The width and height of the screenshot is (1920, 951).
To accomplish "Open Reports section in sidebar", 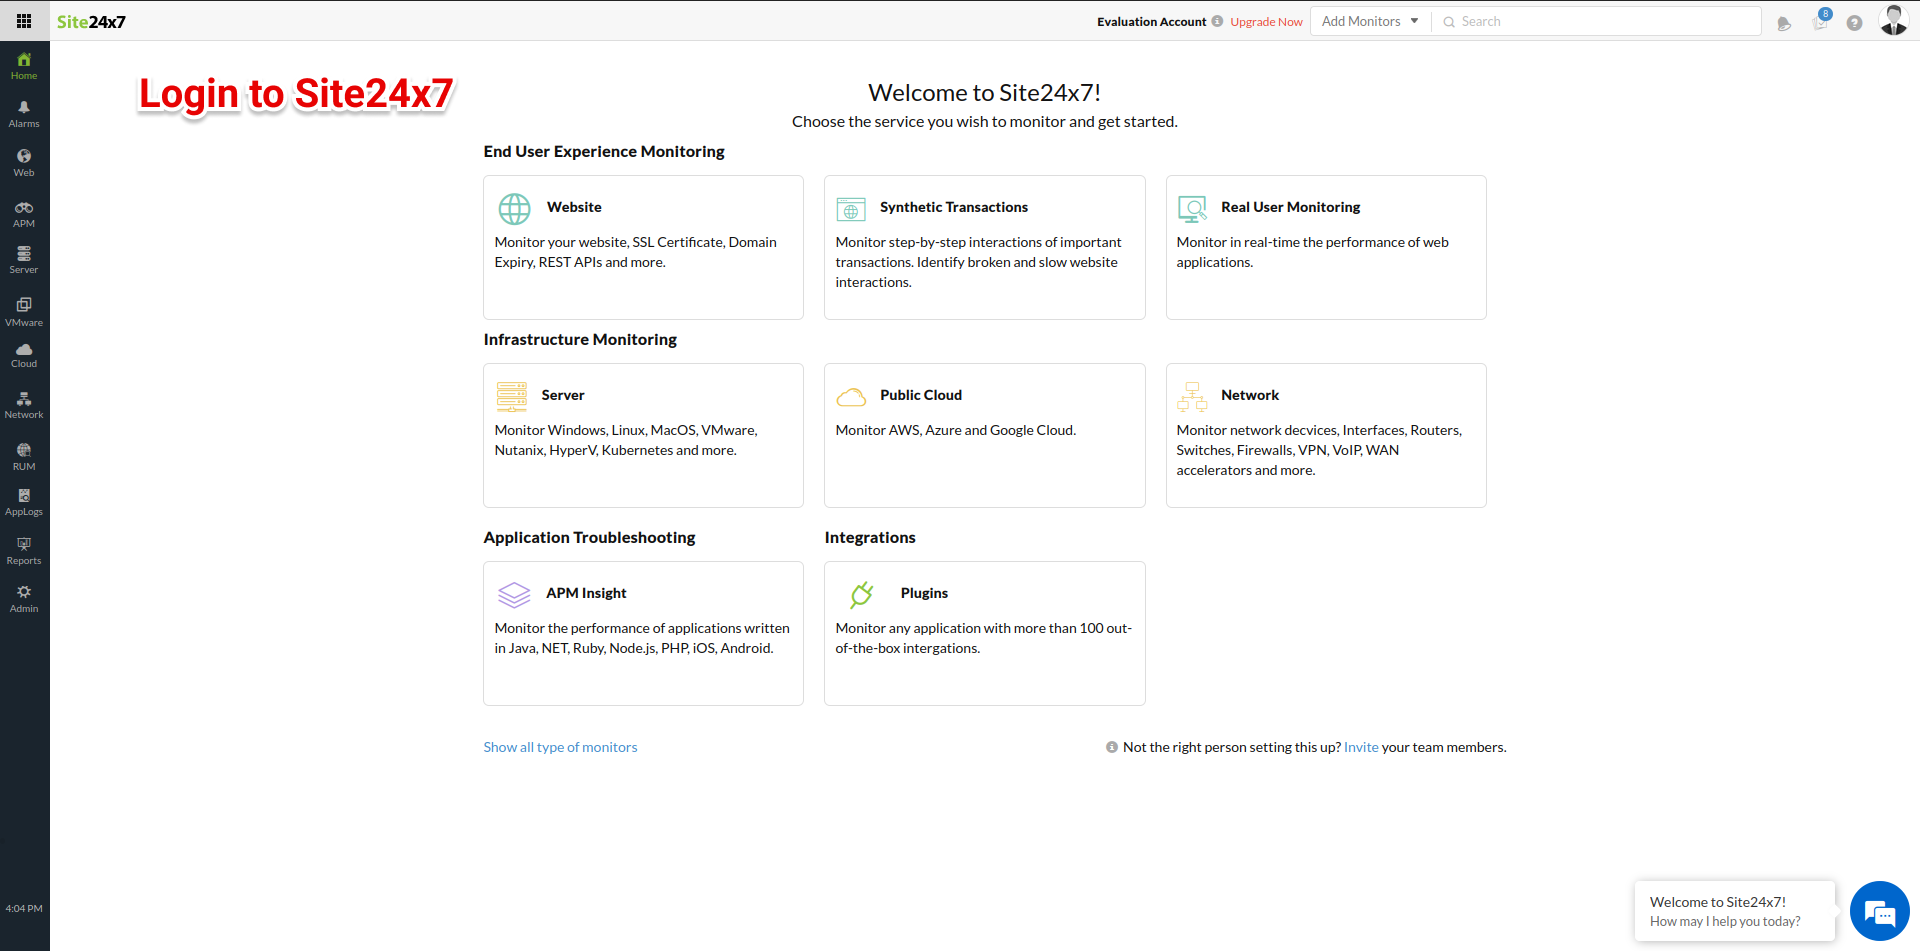I will coord(24,551).
